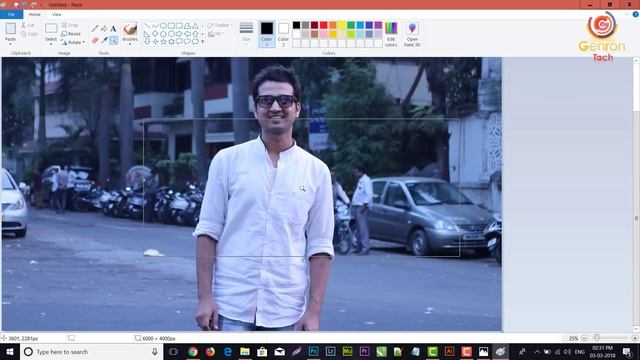Open File Explorer from taskbar
This screenshot has height=360, width=640.
(244, 351)
